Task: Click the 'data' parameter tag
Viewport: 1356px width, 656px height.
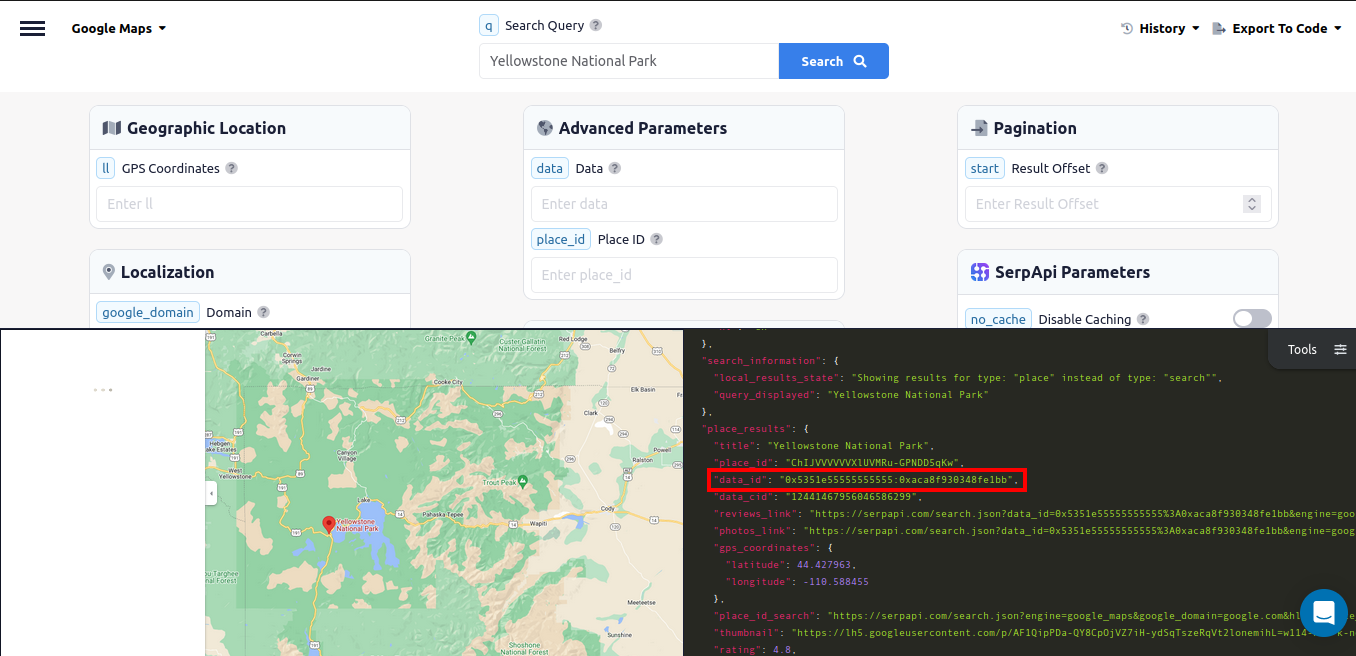Action: (550, 168)
